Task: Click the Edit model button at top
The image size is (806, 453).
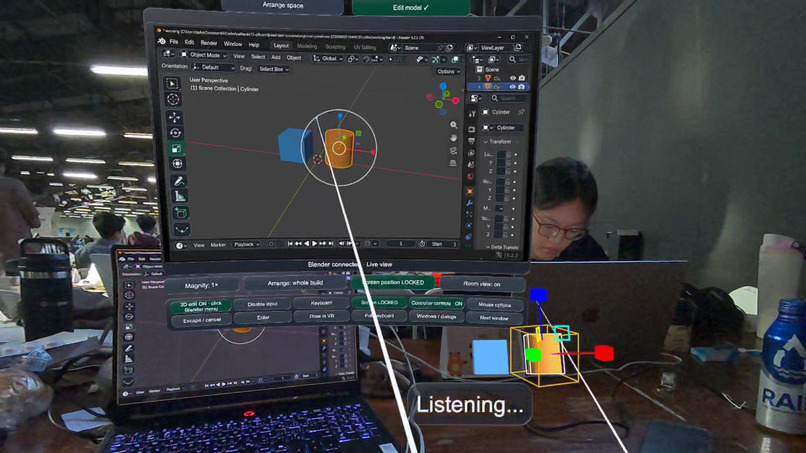Action: (411, 7)
